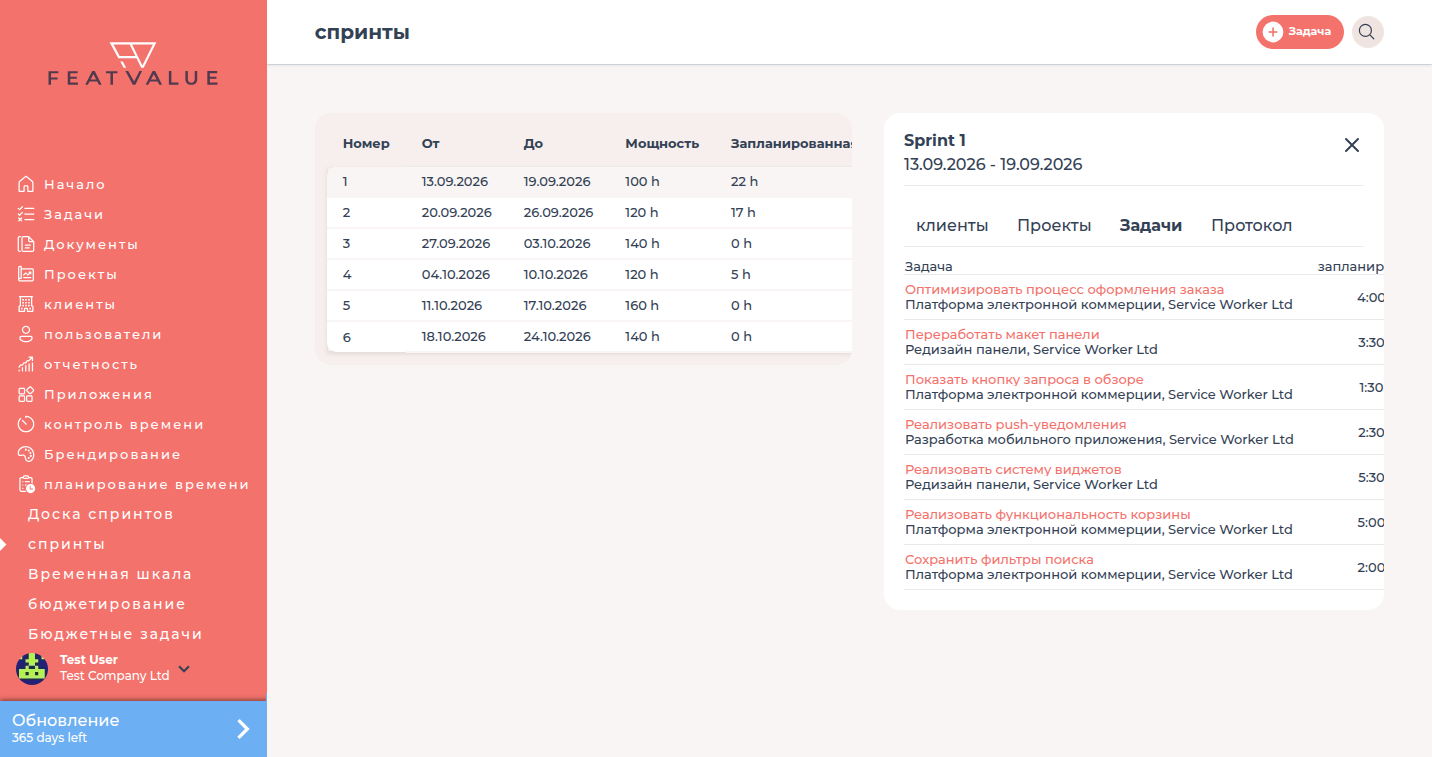
Task: Close the Sprint 1 detail panel
Action: tap(1352, 145)
